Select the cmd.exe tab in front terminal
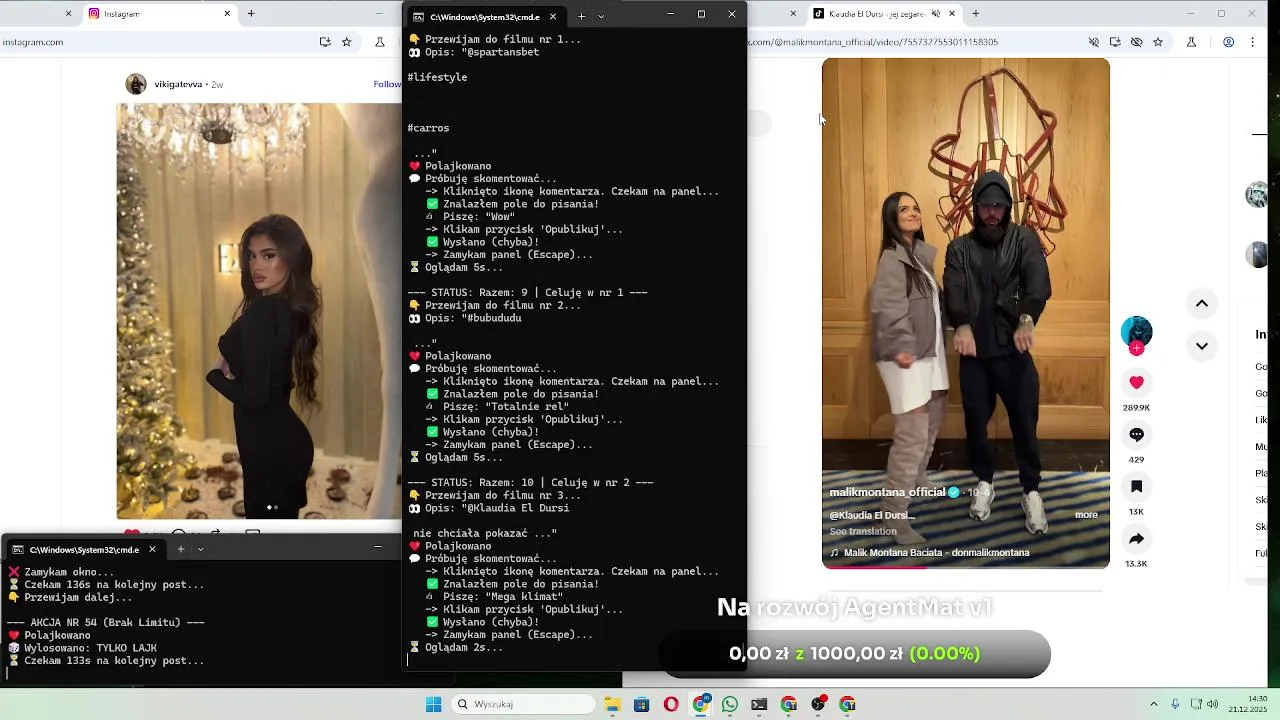 (485, 16)
